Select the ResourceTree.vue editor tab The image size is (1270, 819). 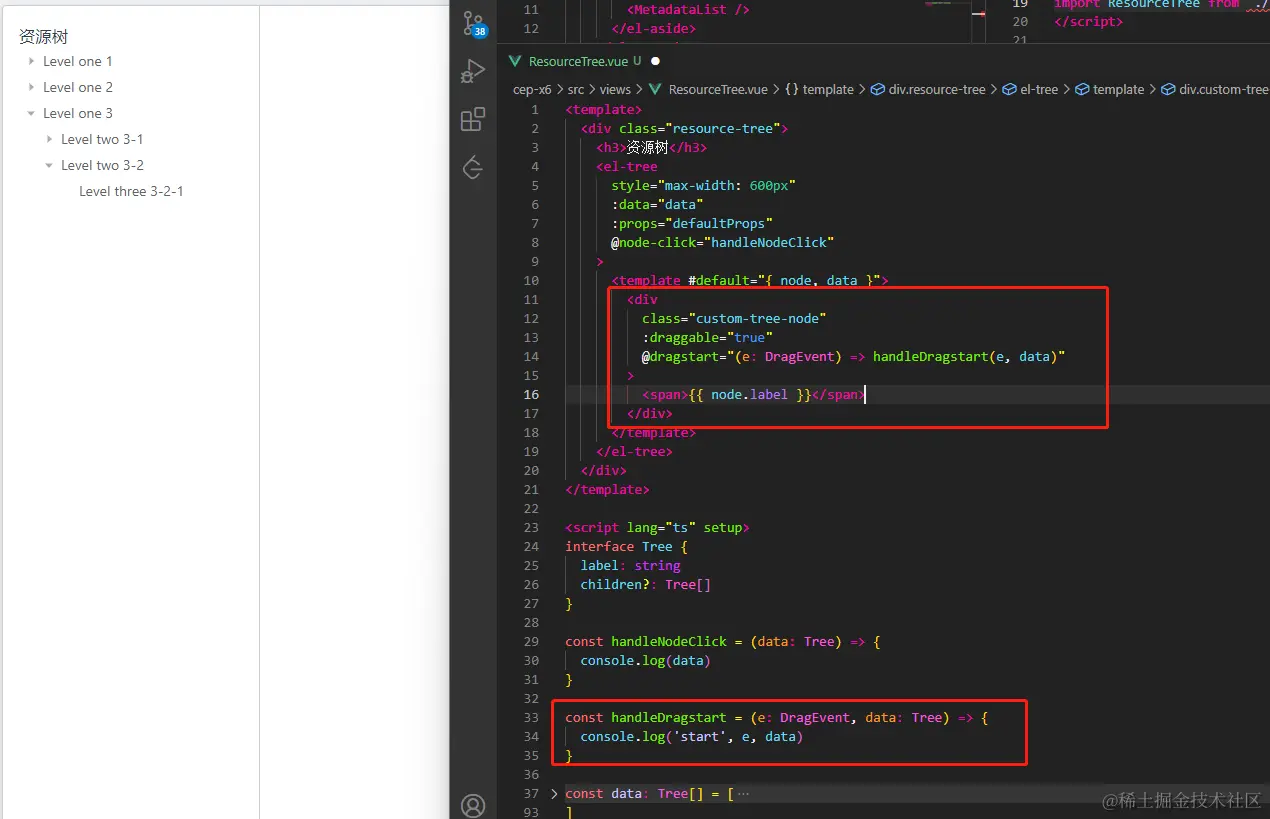pyautogui.click(x=585, y=61)
